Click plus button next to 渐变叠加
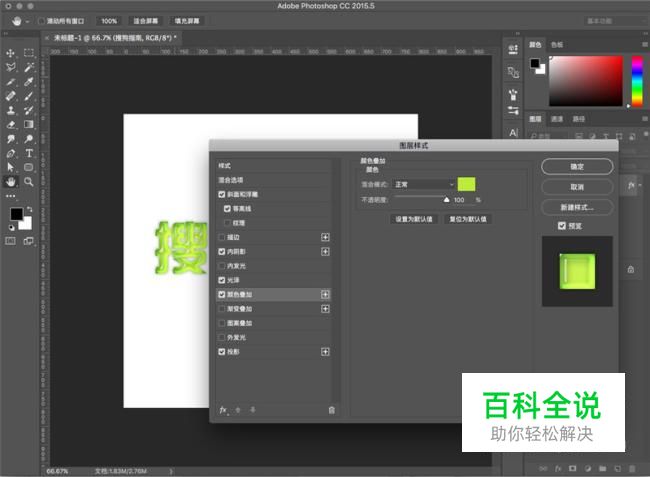This screenshot has height=477, width=650. (325, 309)
